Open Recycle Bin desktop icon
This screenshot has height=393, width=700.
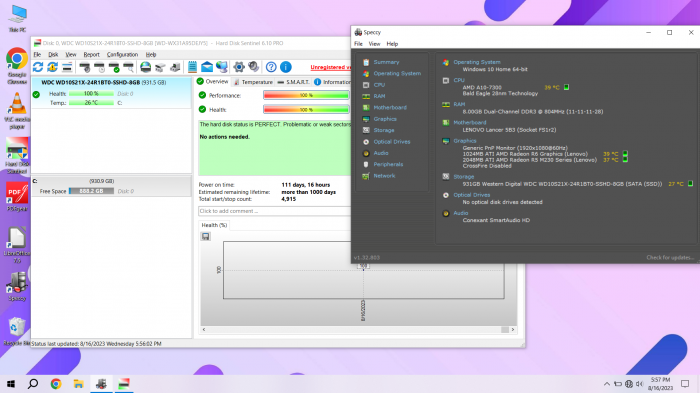coord(17,331)
